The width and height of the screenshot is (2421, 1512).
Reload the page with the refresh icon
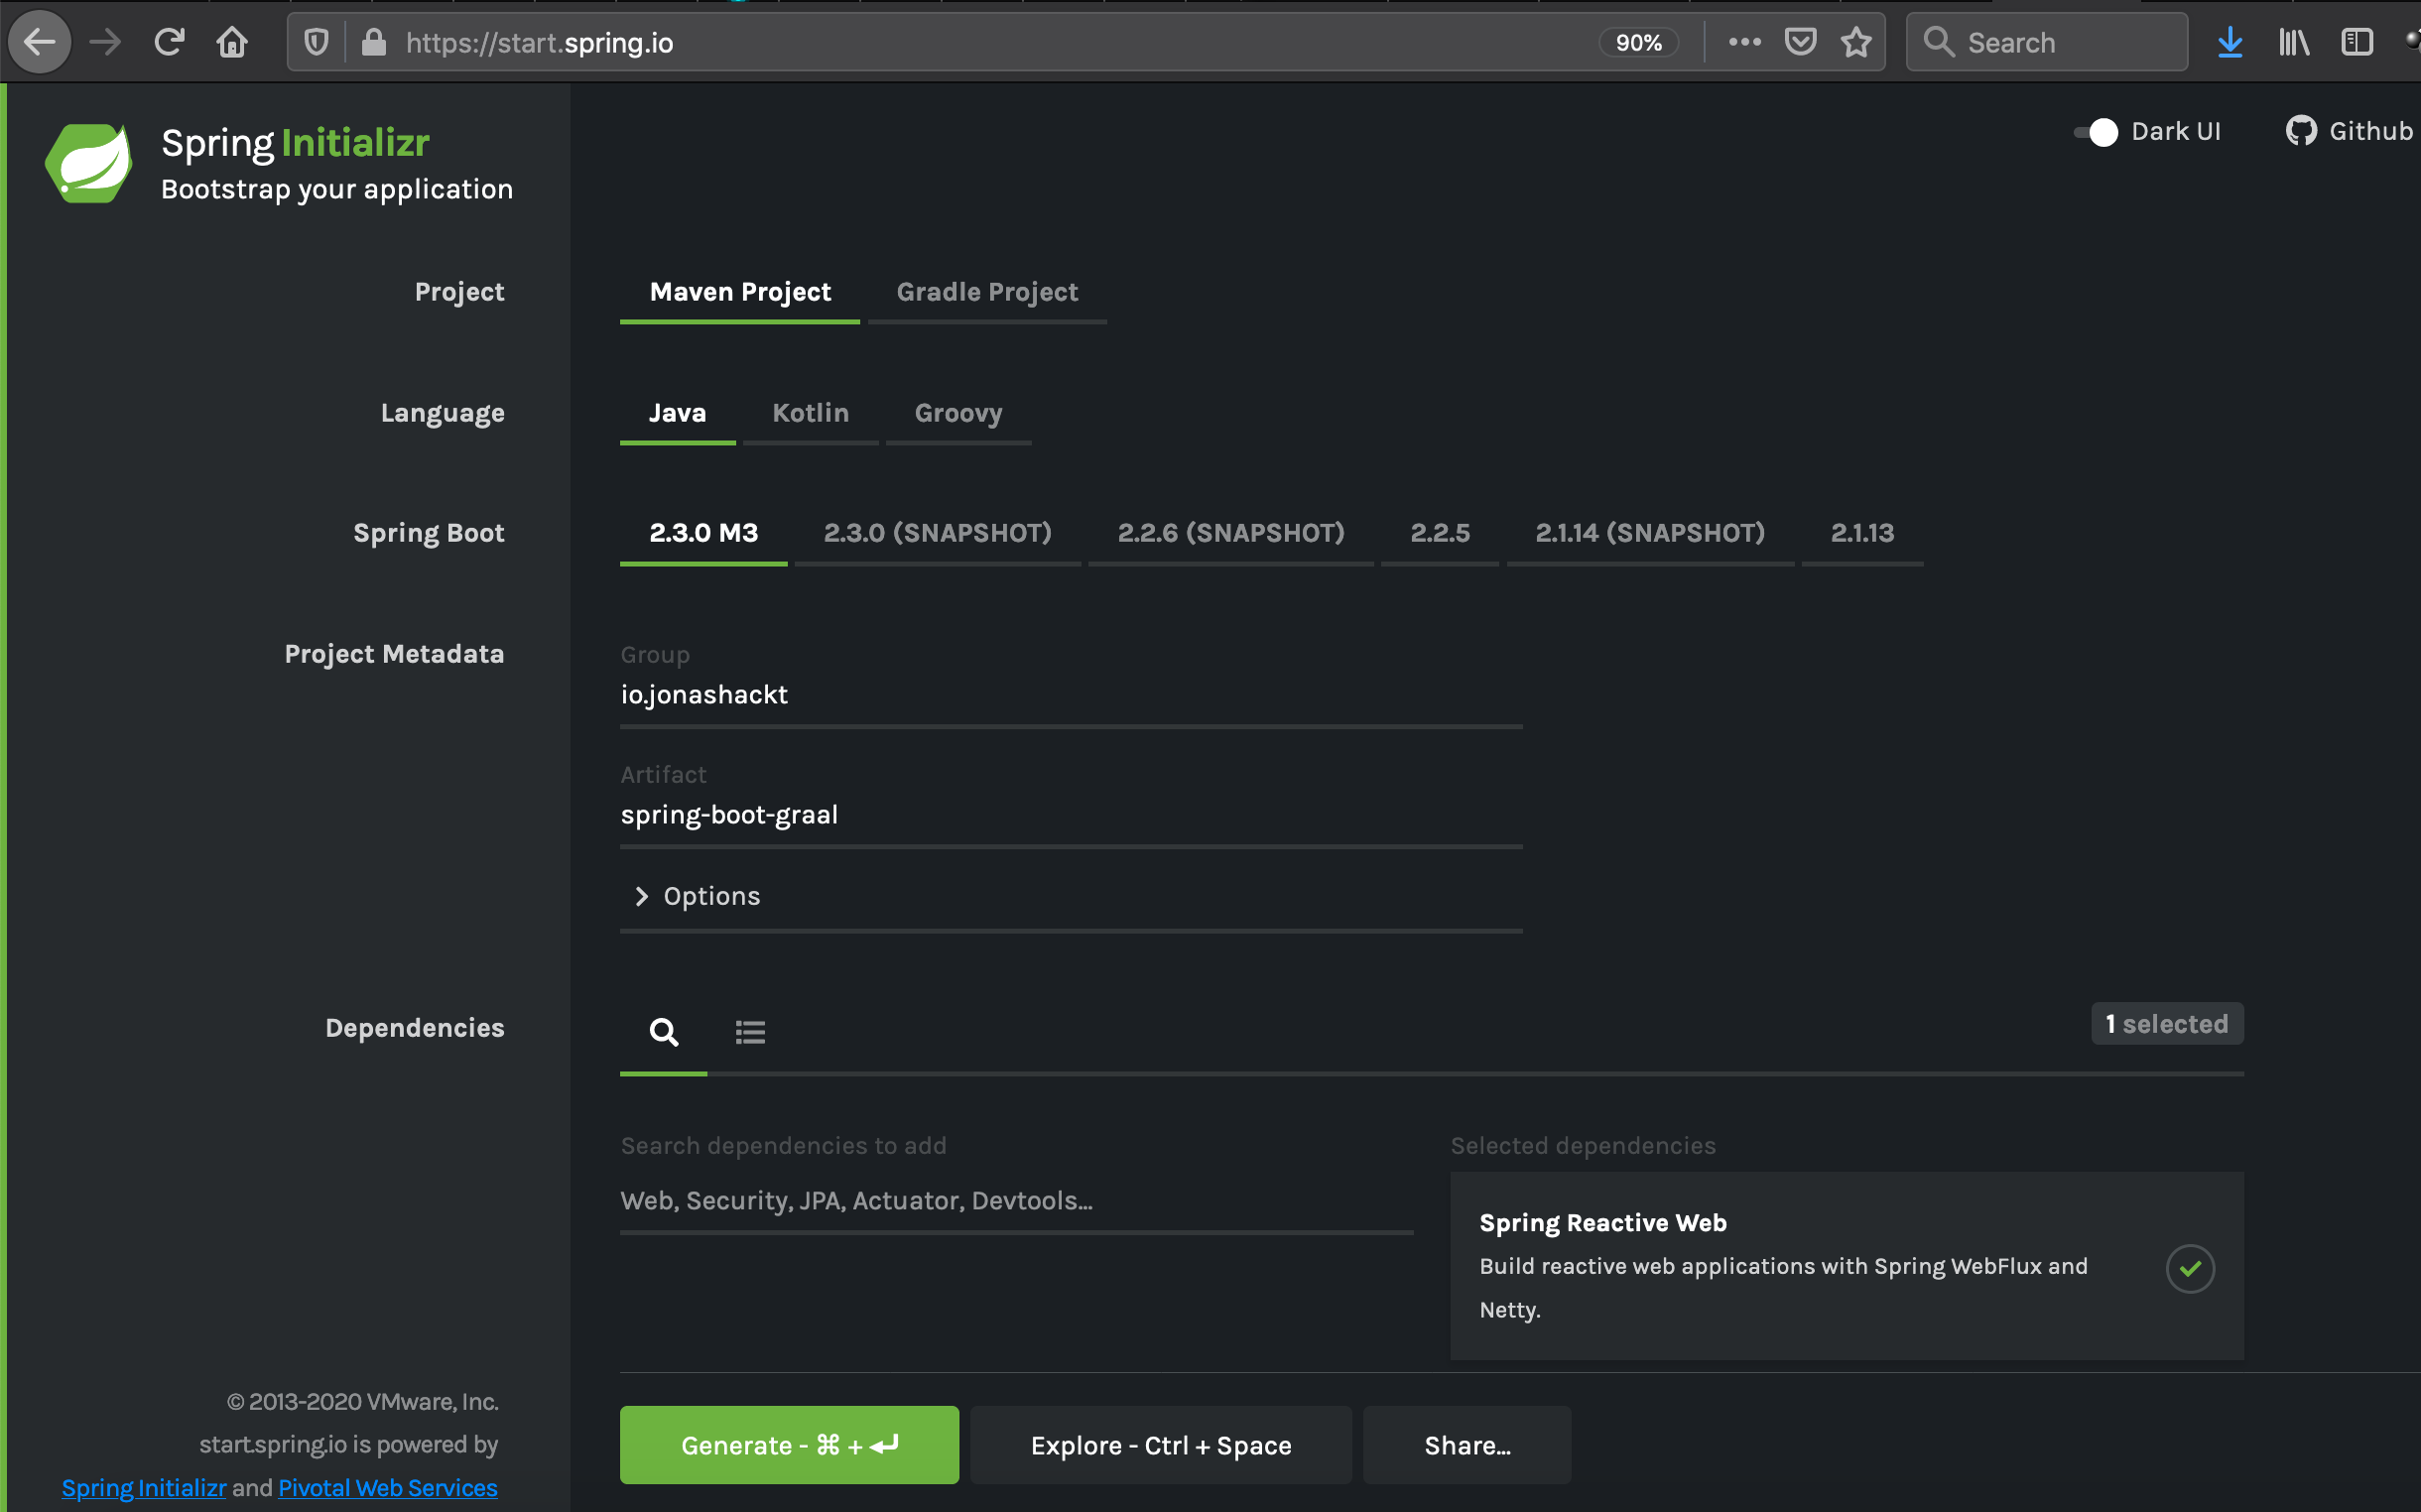[169, 42]
